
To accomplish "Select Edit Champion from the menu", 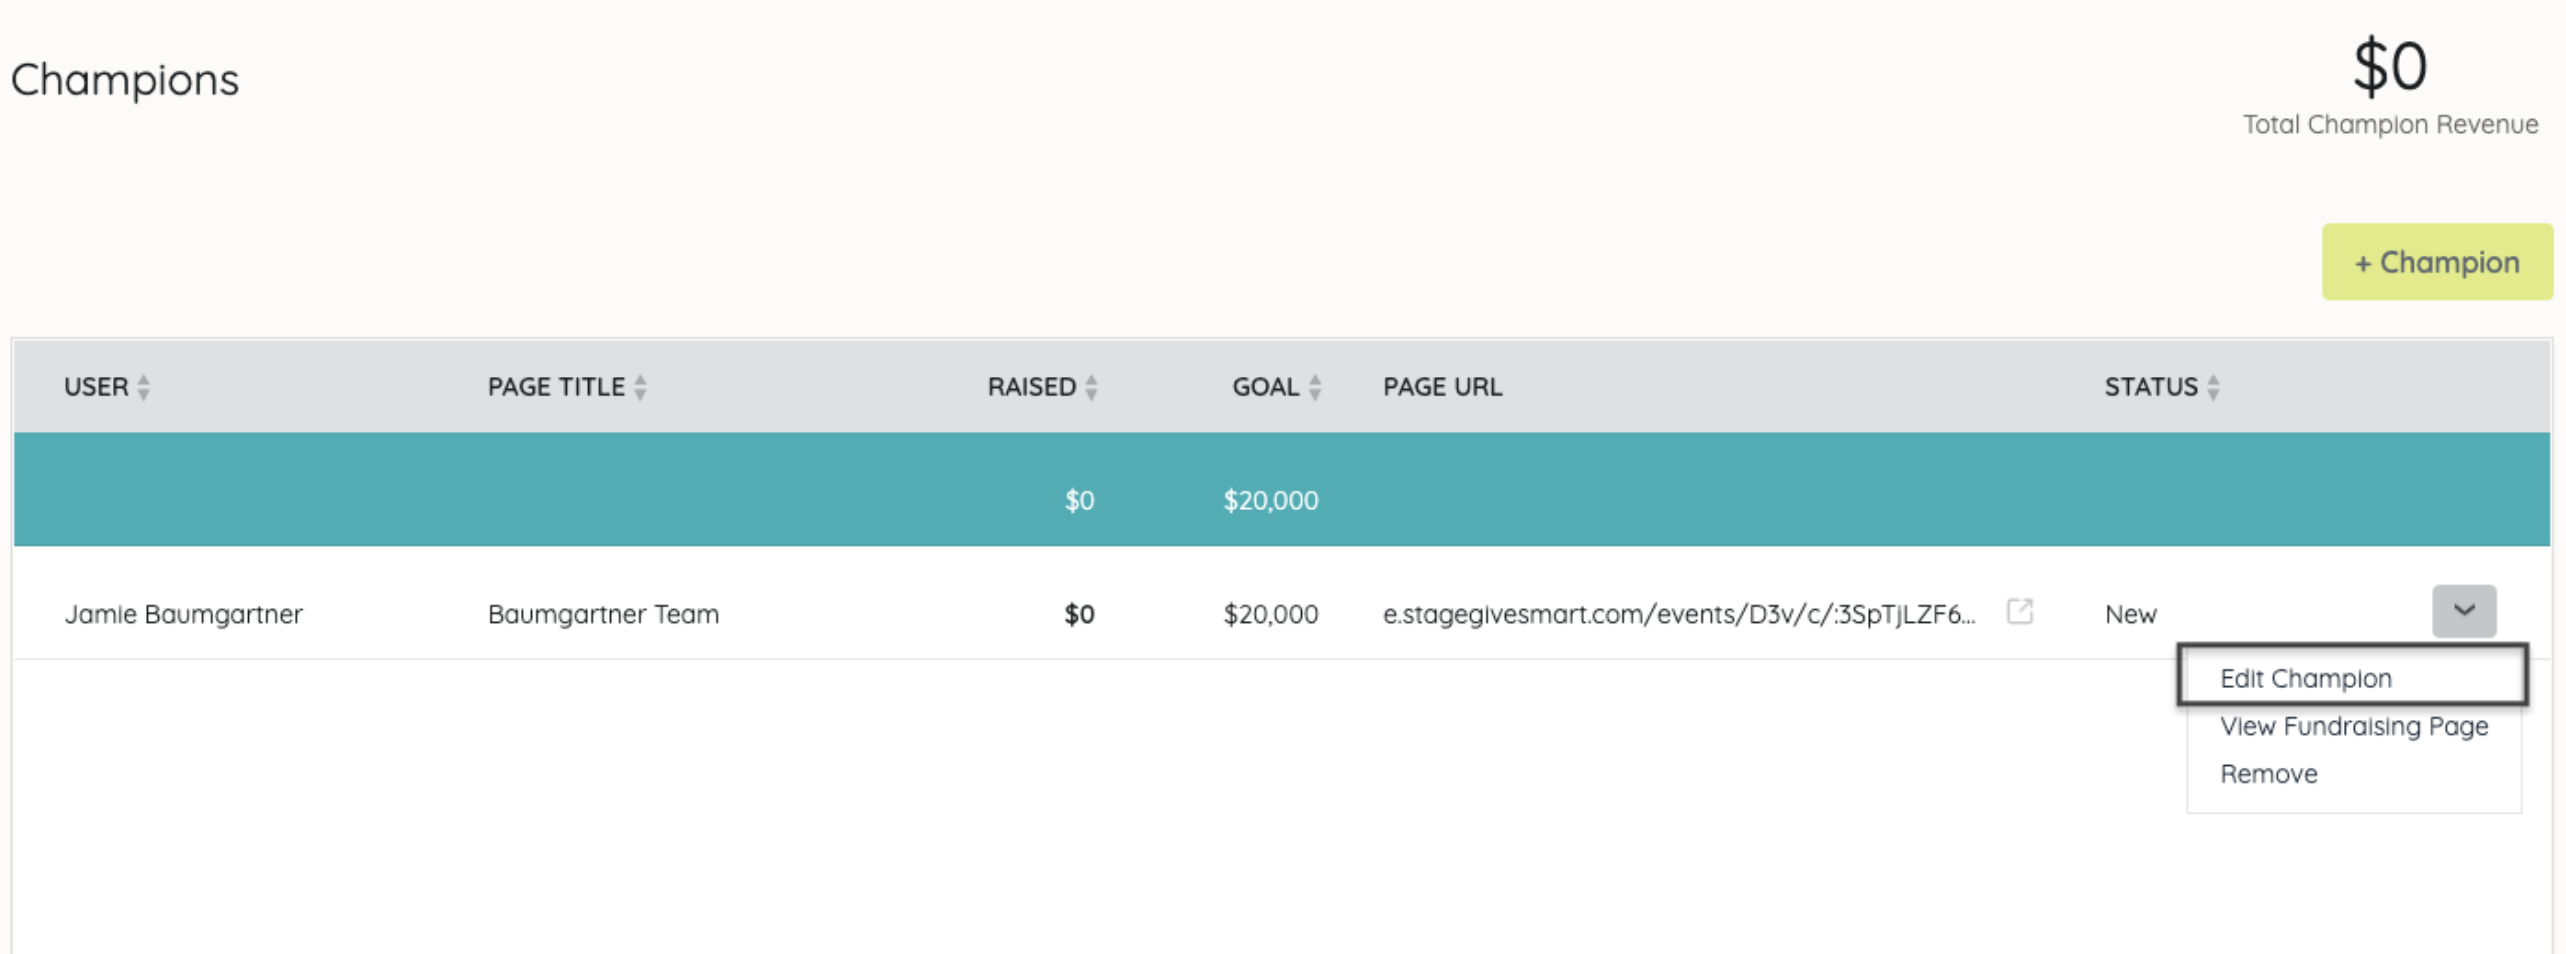I will [2305, 678].
